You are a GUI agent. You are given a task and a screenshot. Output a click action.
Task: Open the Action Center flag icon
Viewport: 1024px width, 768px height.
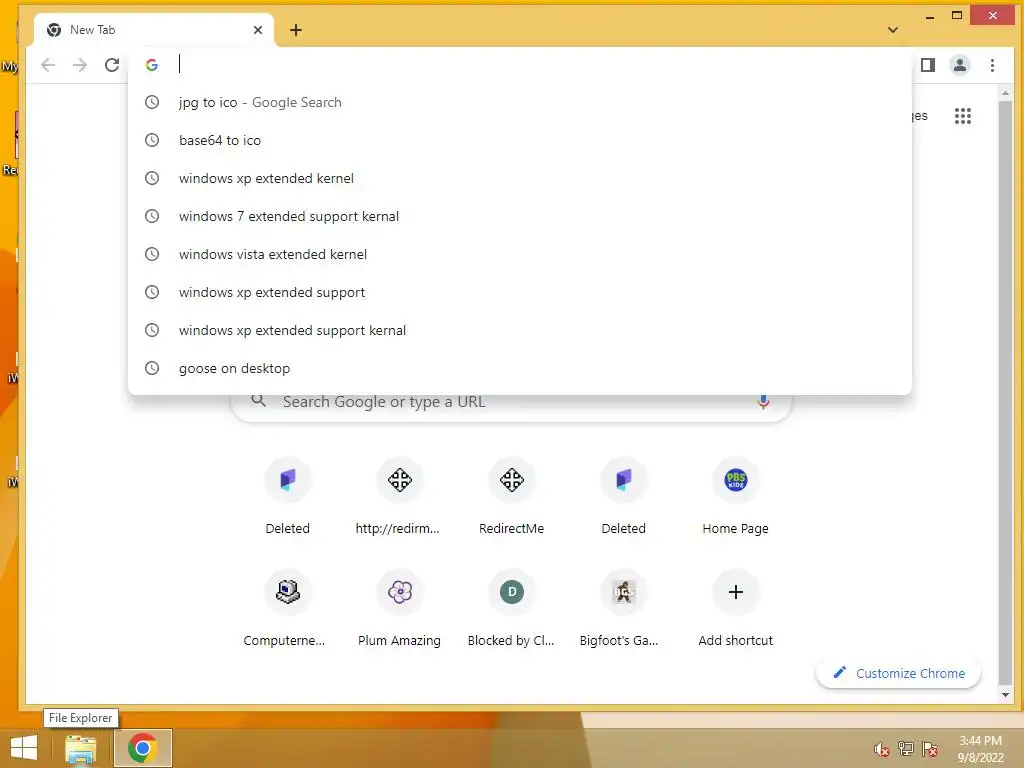tap(930, 749)
